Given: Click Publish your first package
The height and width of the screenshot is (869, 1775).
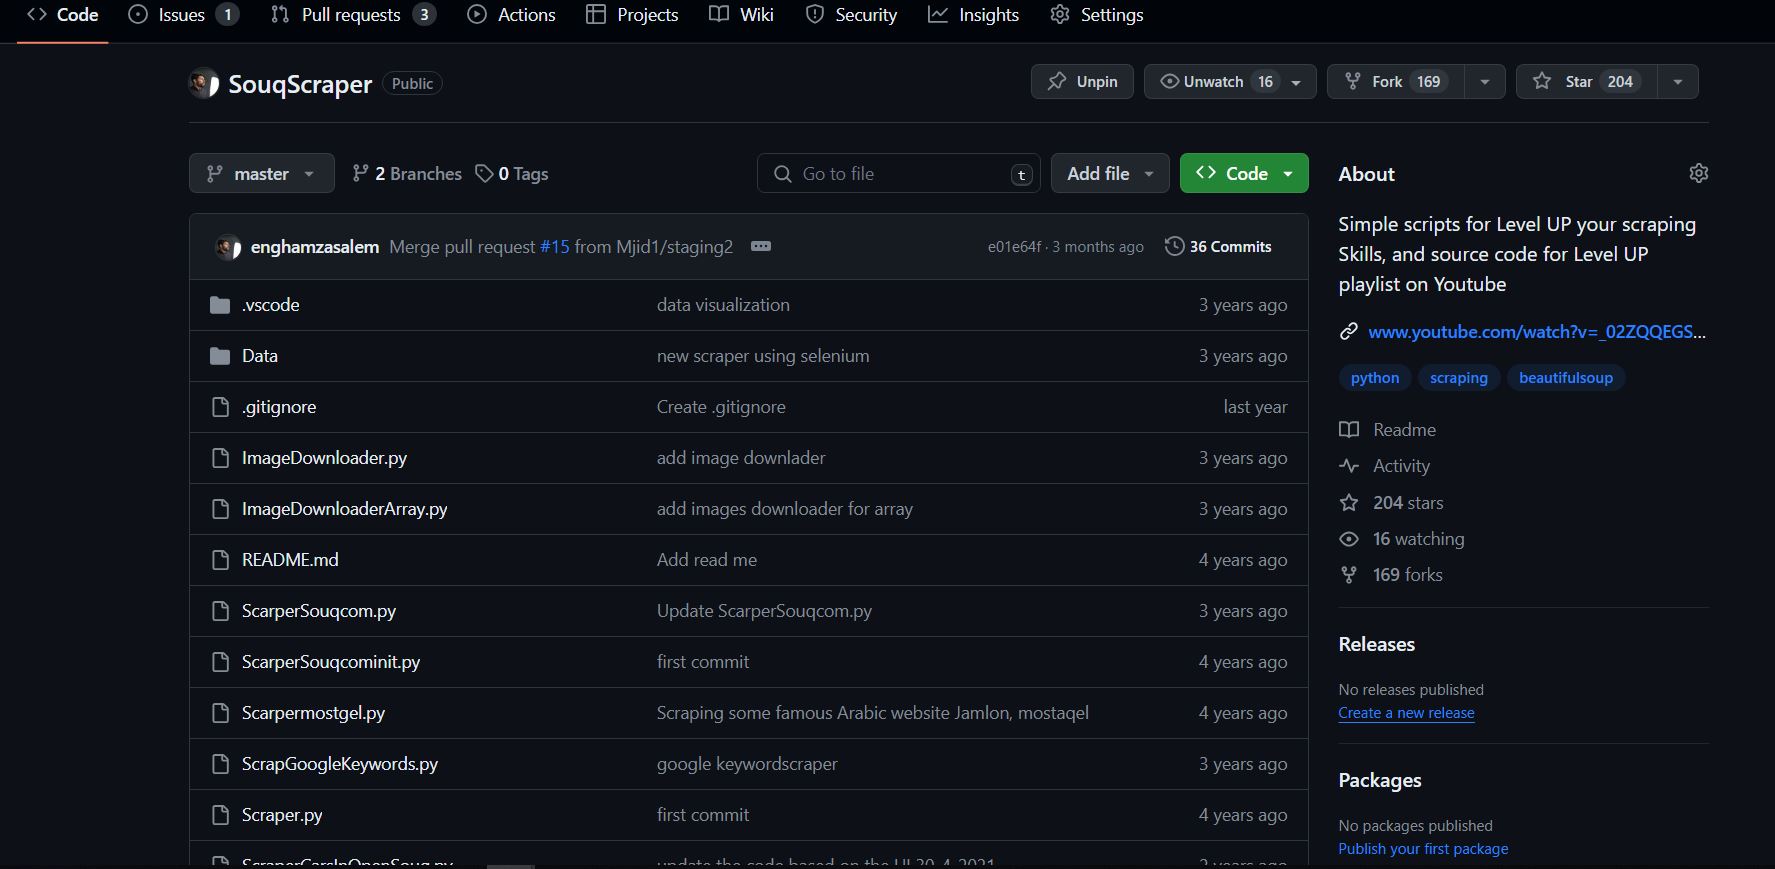Looking at the screenshot, I should pos(1424,849).
